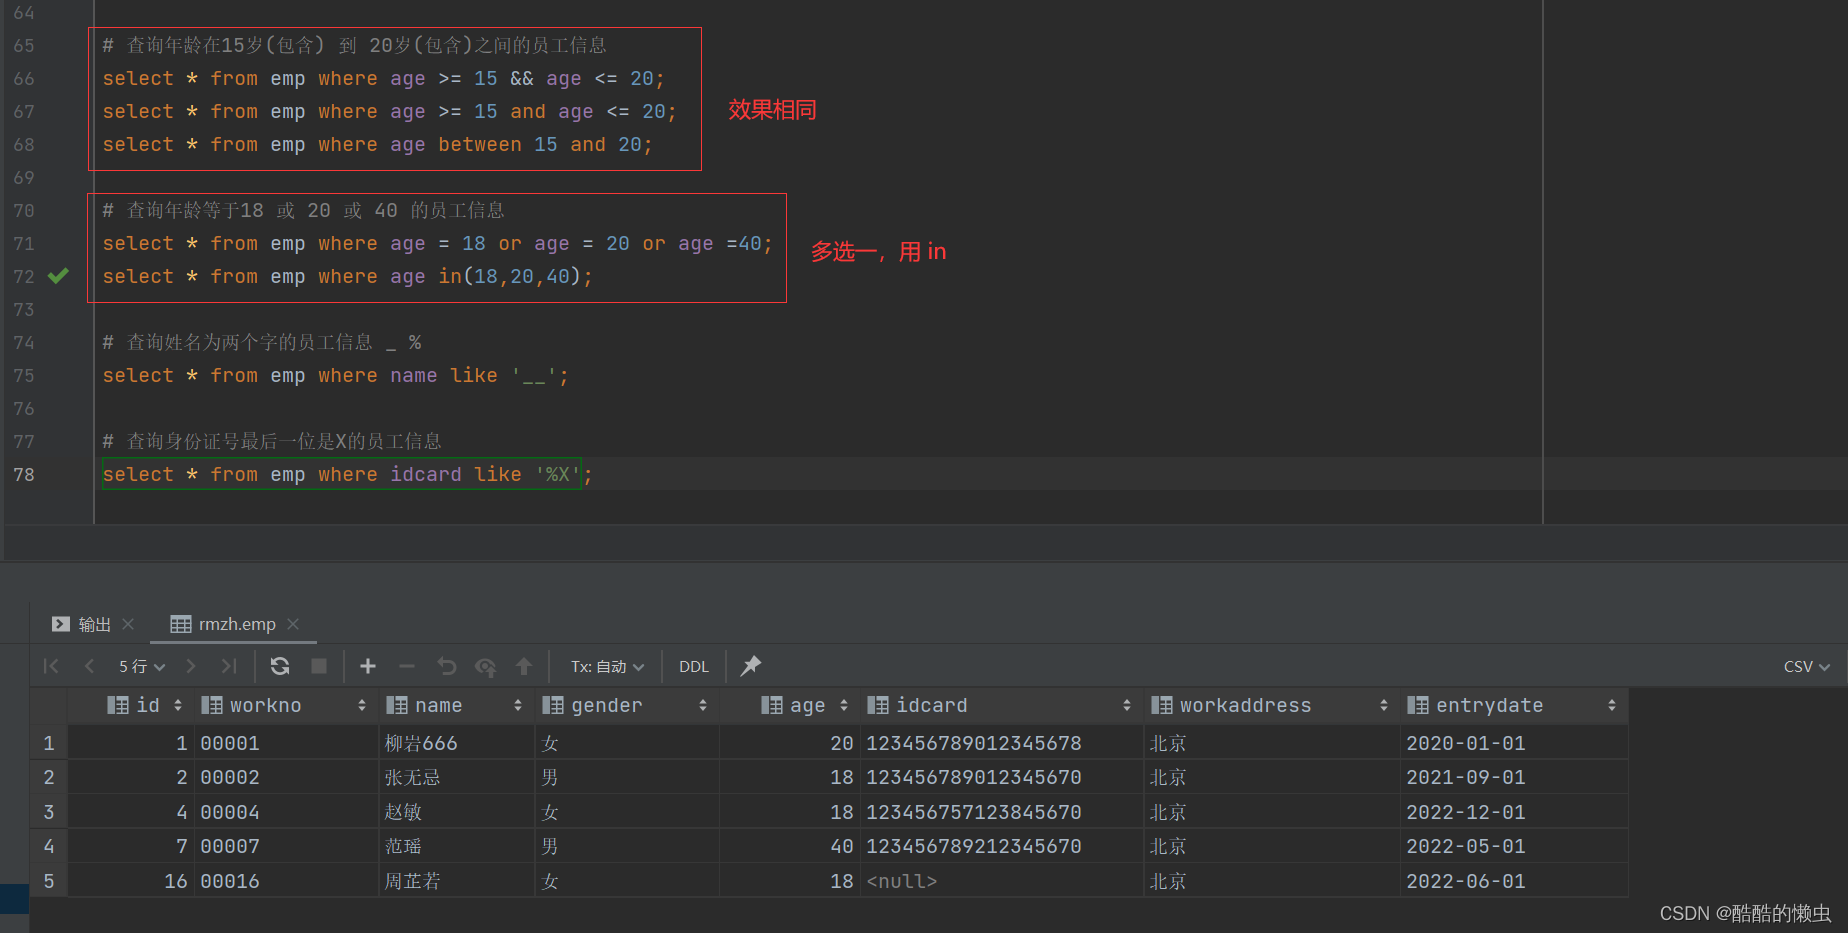This screenshot has width=1848, height=933.
Task: Sort by the entrydate column arrows
Action: 1612,706
